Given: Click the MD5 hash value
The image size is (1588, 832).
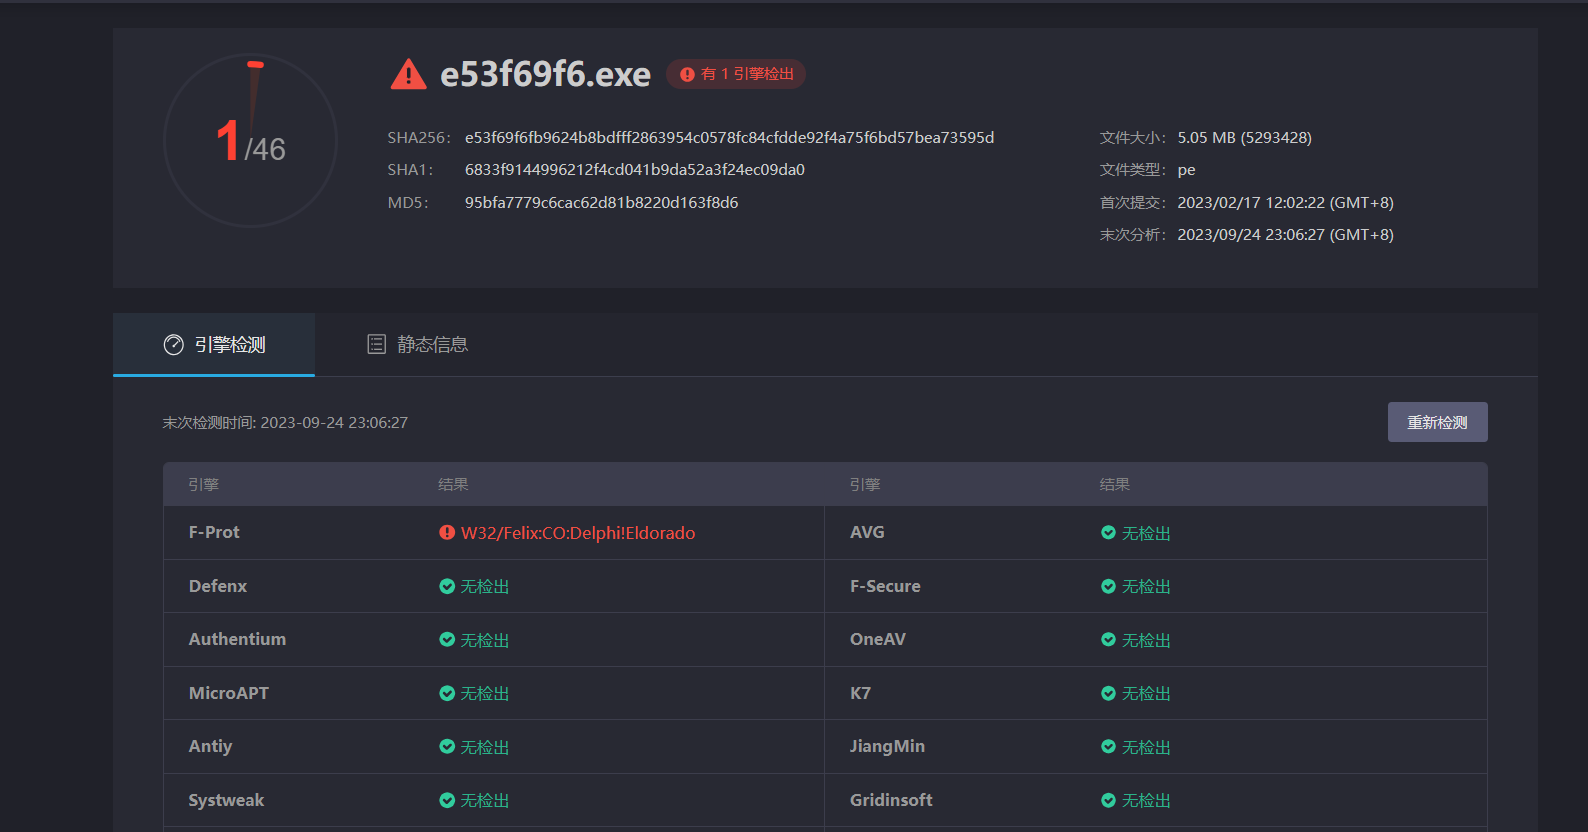Looking at the screenshot, I should click(x=601, y=203).
